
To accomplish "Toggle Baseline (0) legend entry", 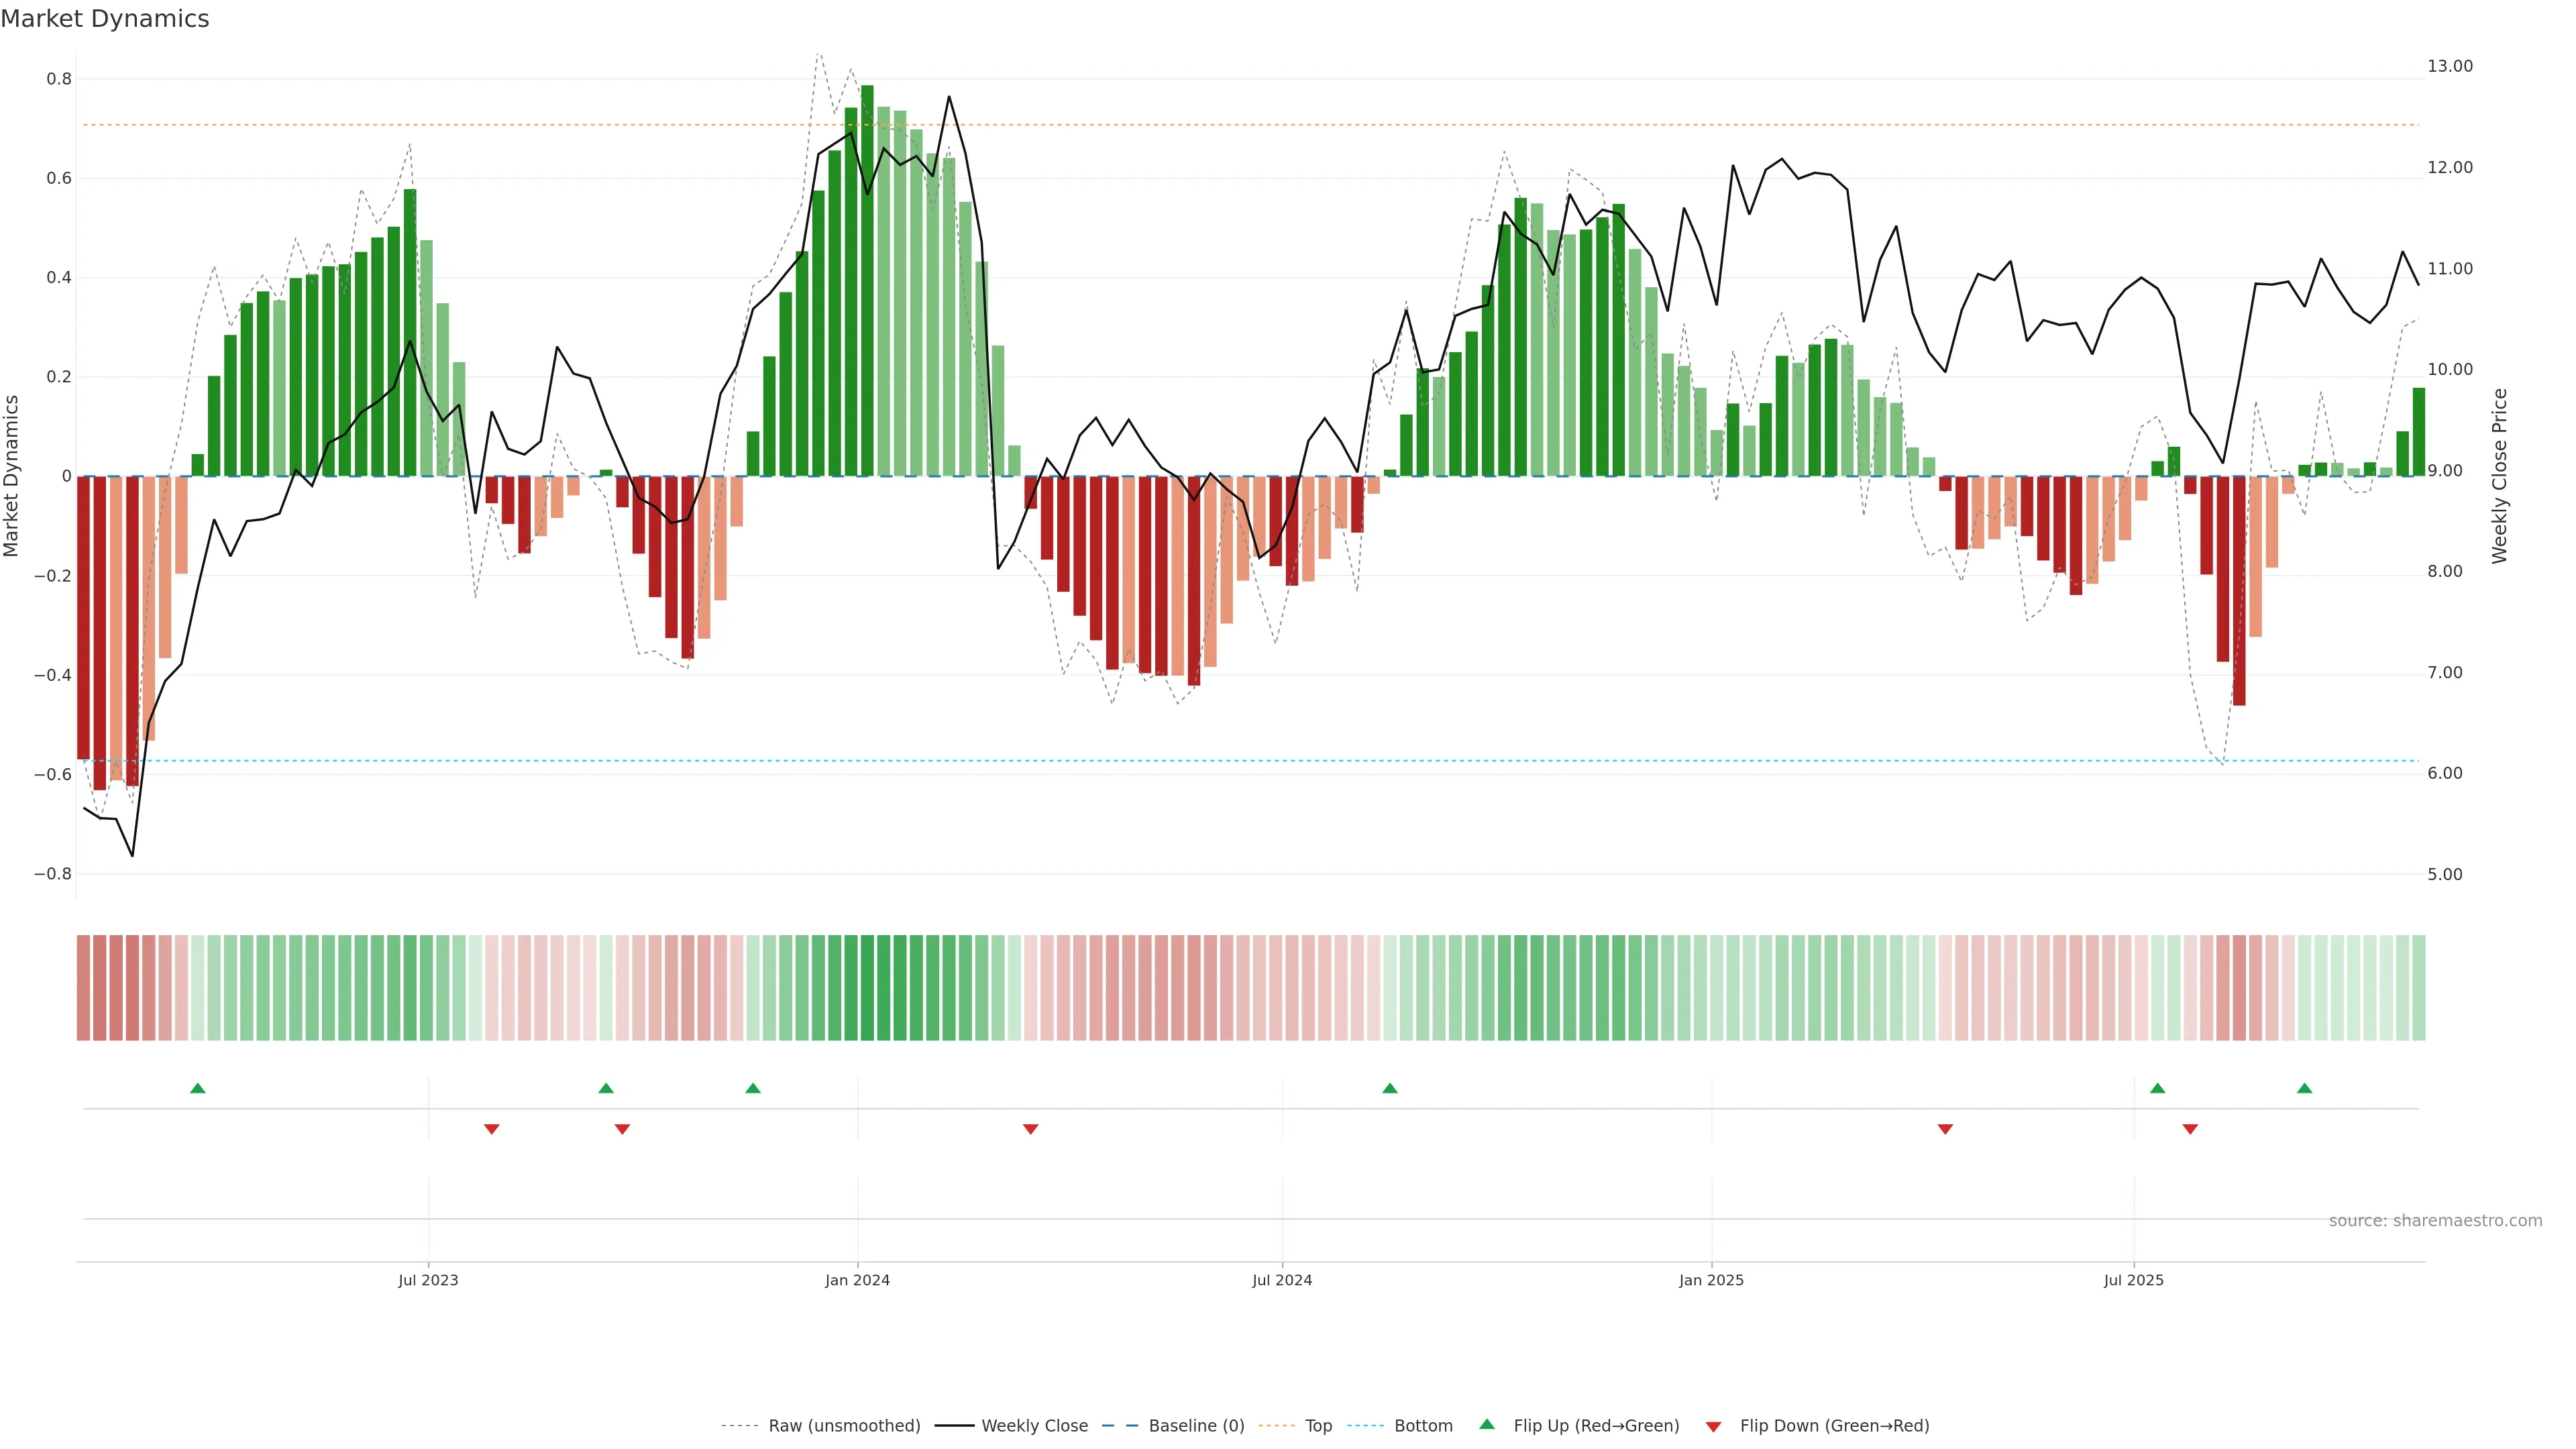I will [x=1196, y=1426].
